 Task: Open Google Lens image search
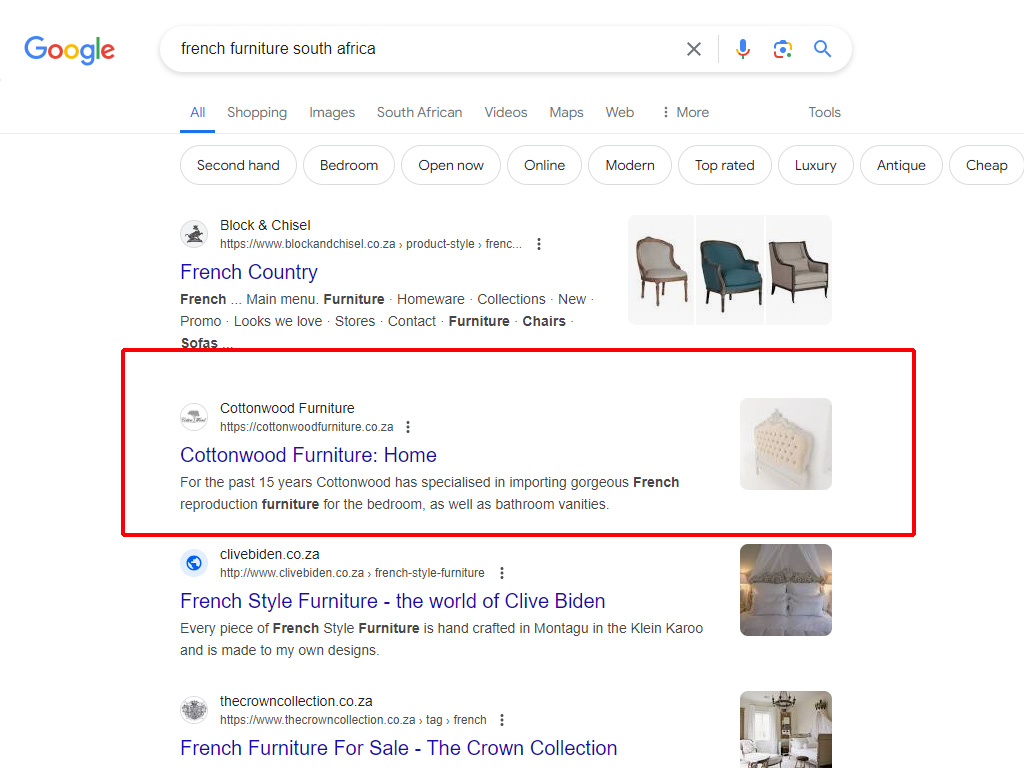coord(783,49)
